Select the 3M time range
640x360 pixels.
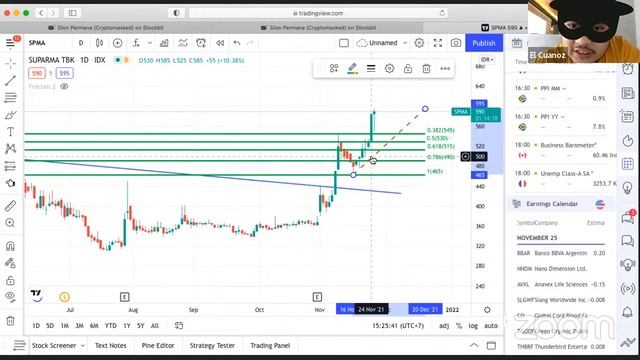click(x=79, y=326)
